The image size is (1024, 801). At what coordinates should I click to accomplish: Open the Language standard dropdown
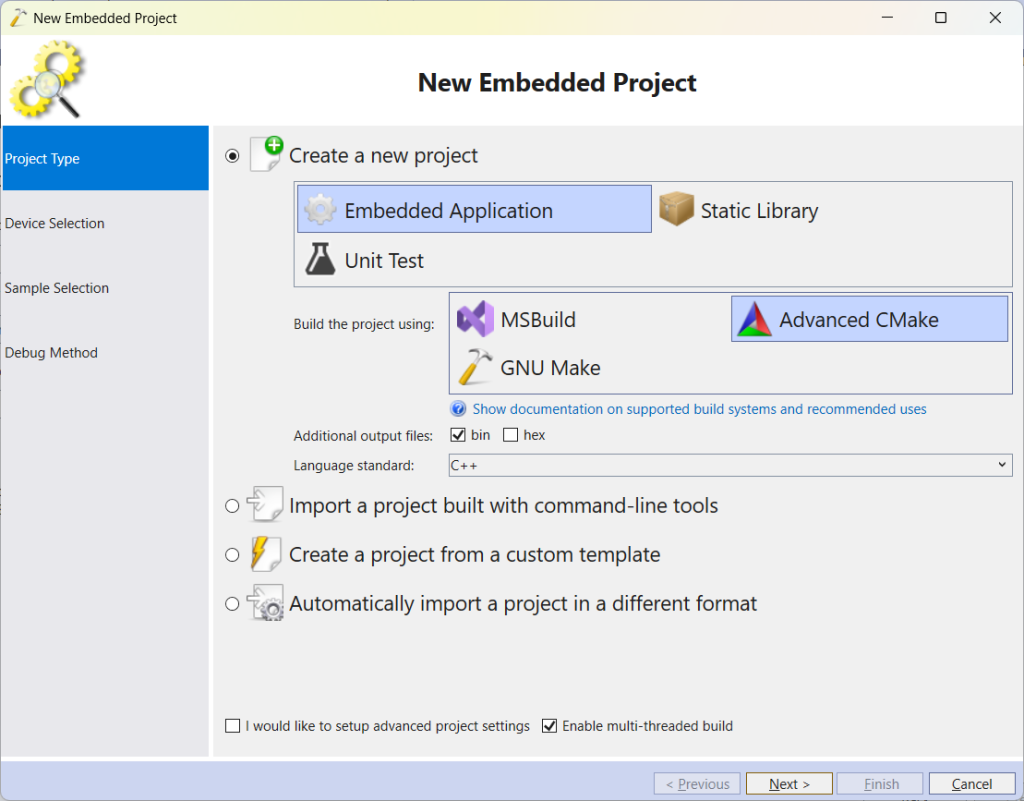(730, 465)
